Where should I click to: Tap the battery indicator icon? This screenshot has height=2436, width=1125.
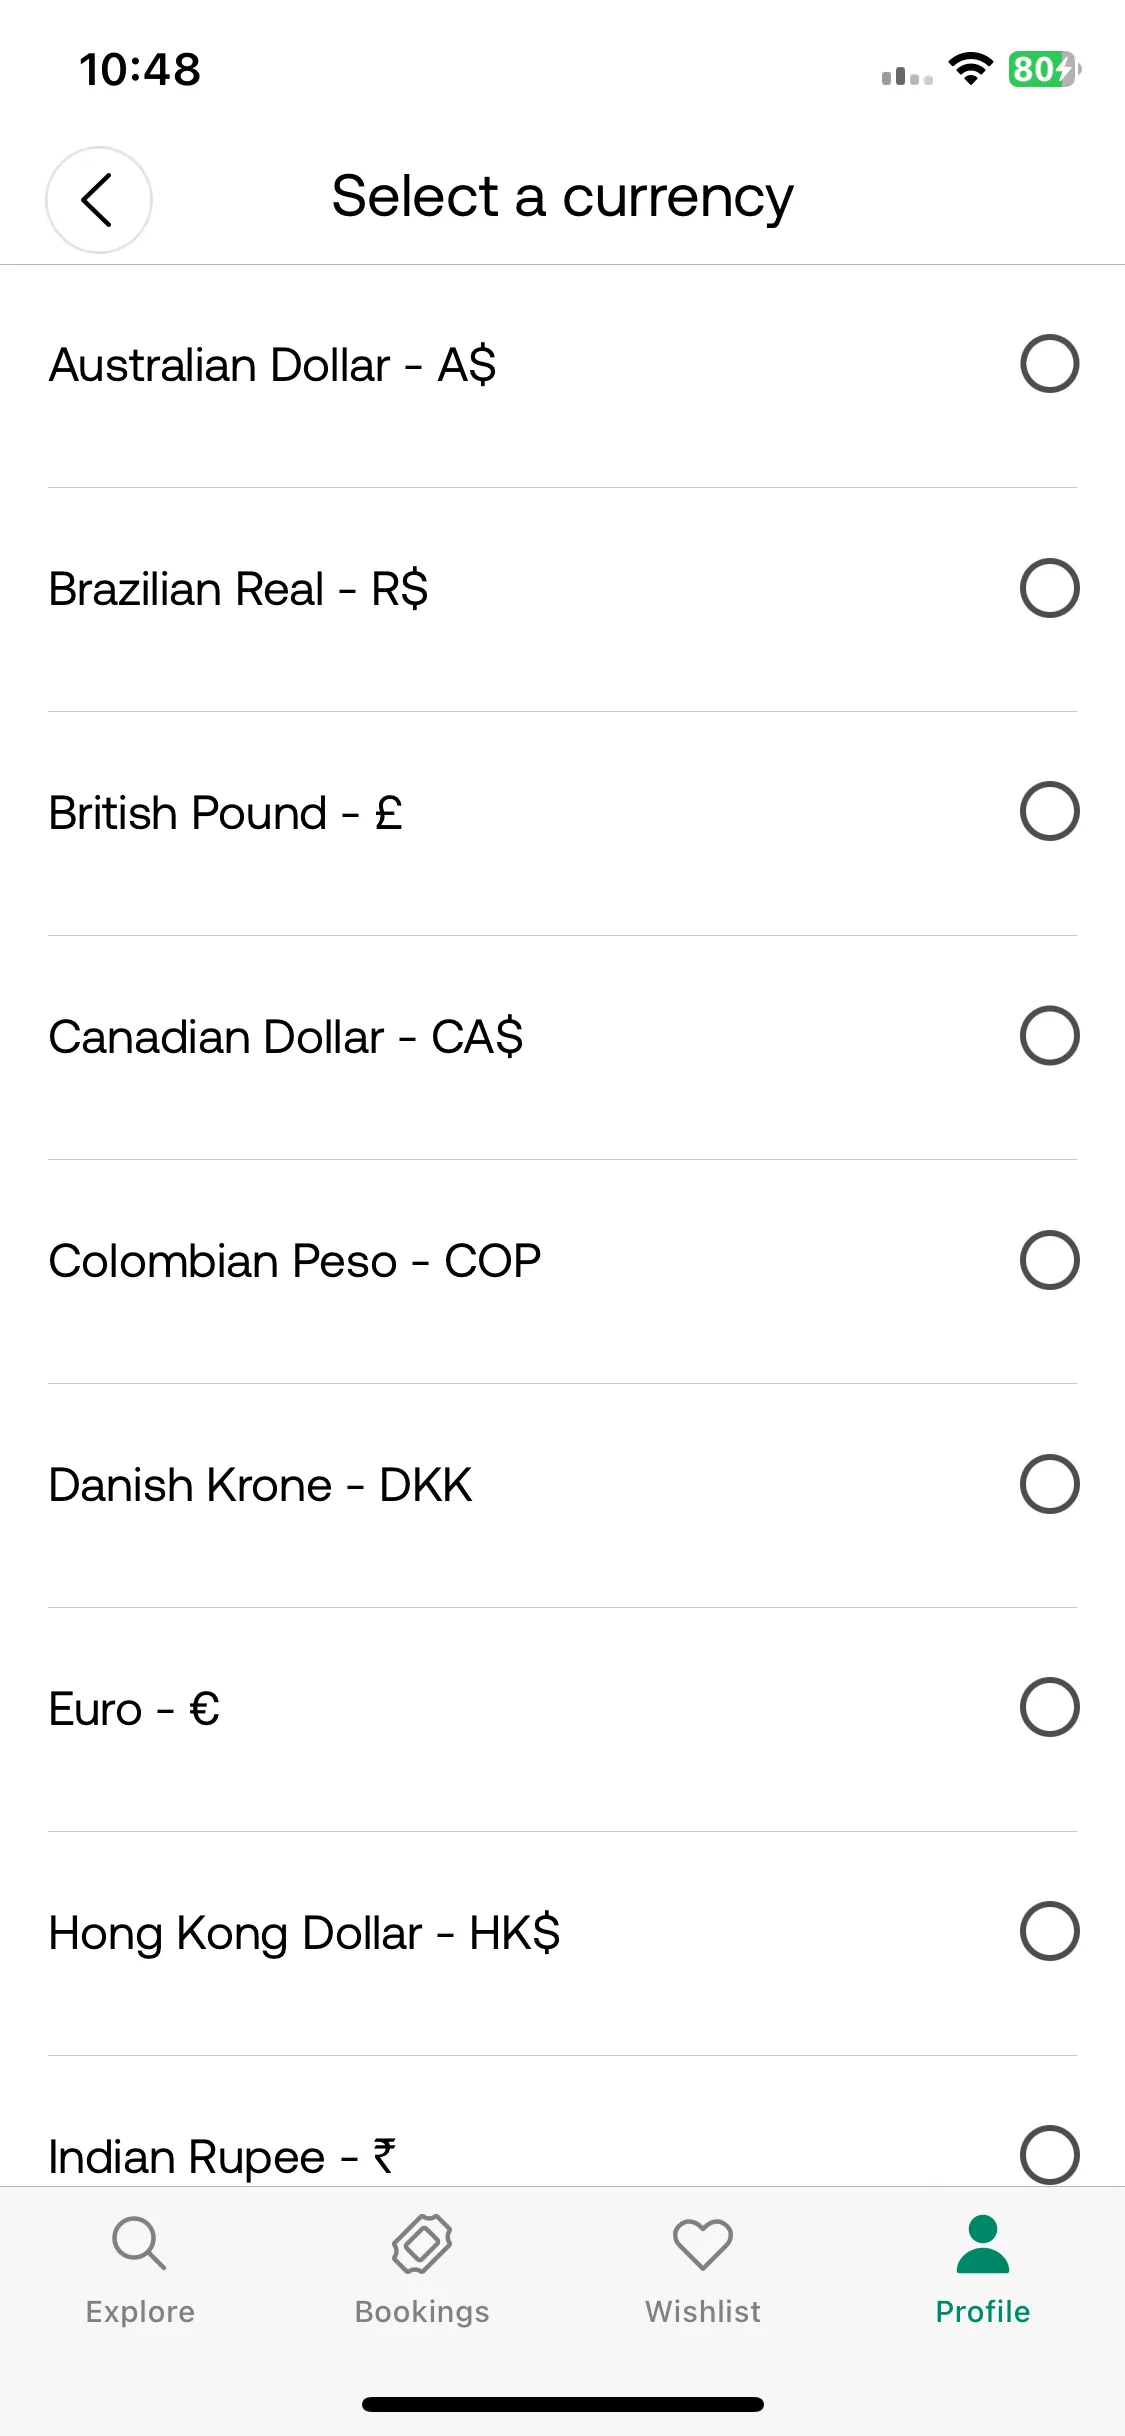[x=1045, y=69]
